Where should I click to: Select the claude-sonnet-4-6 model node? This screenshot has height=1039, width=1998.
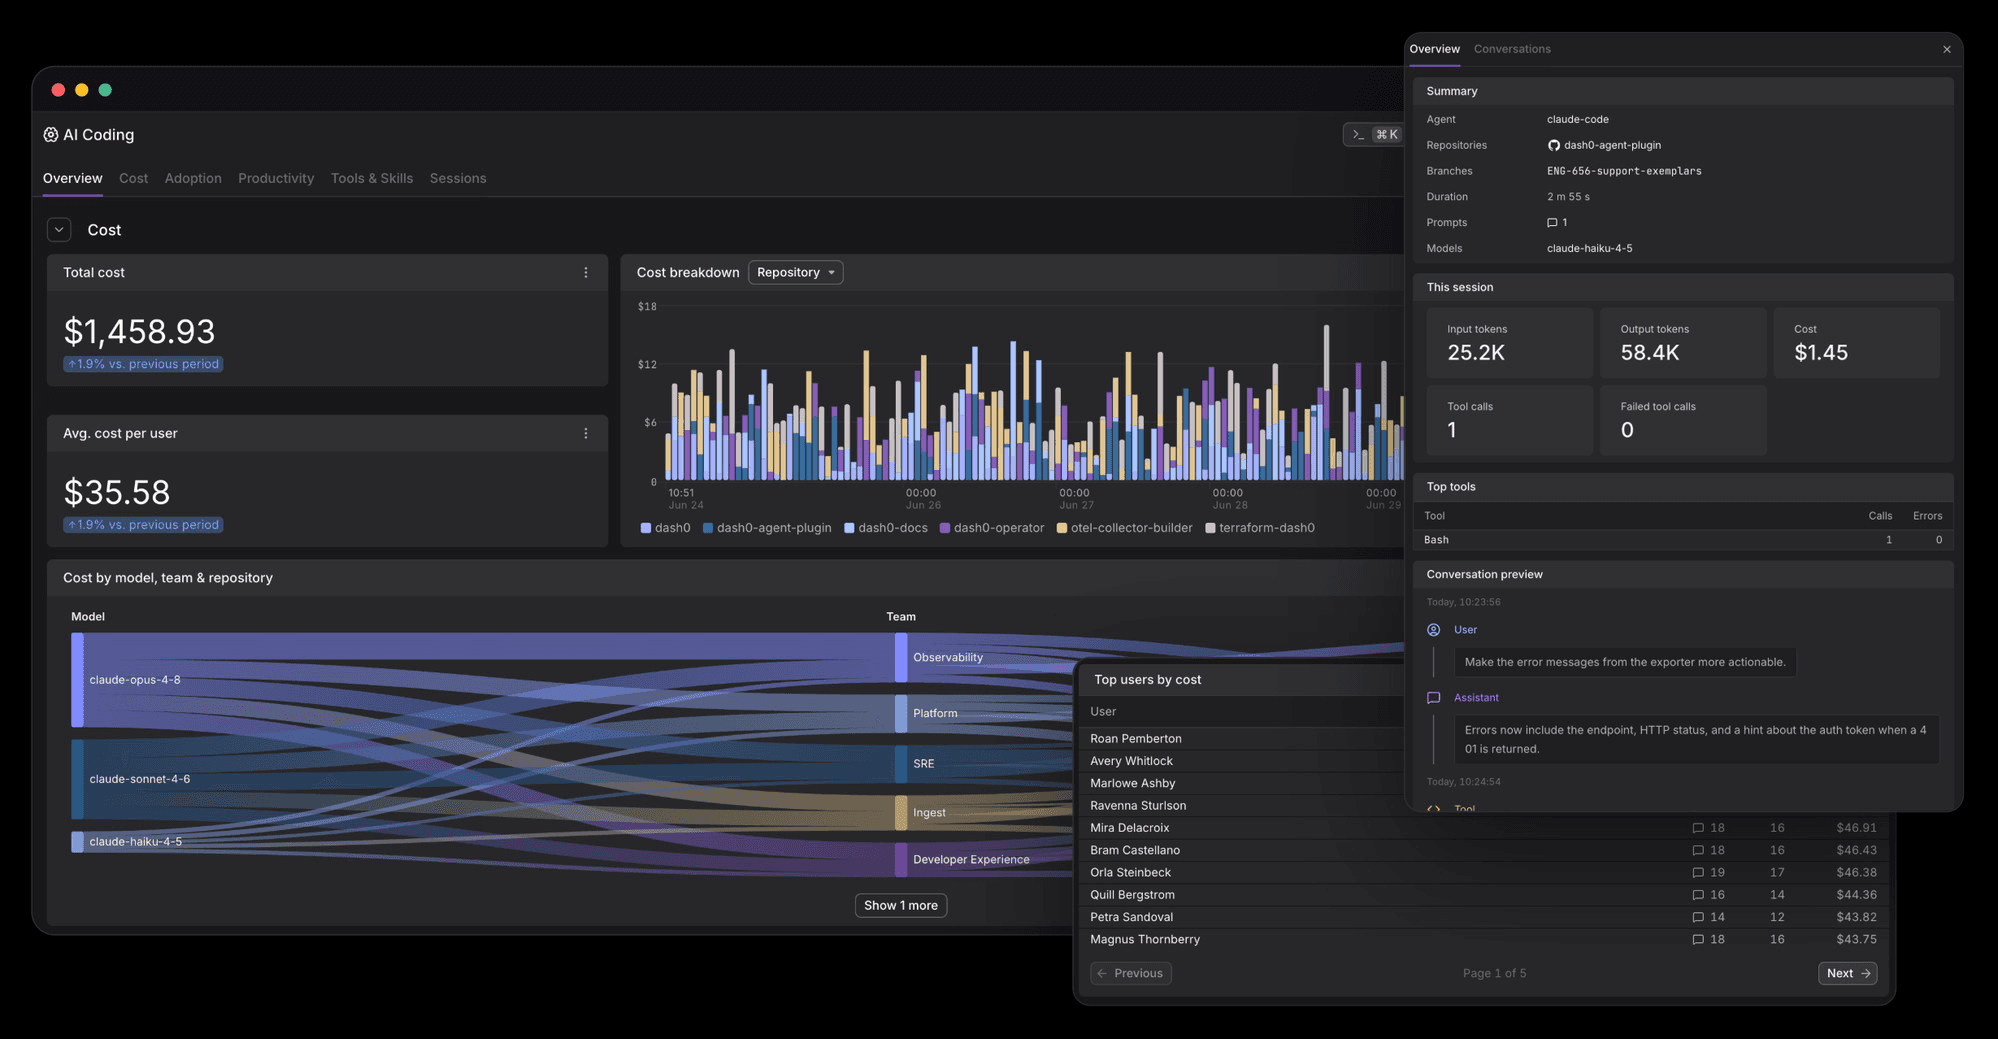click(x=77, y=780)
